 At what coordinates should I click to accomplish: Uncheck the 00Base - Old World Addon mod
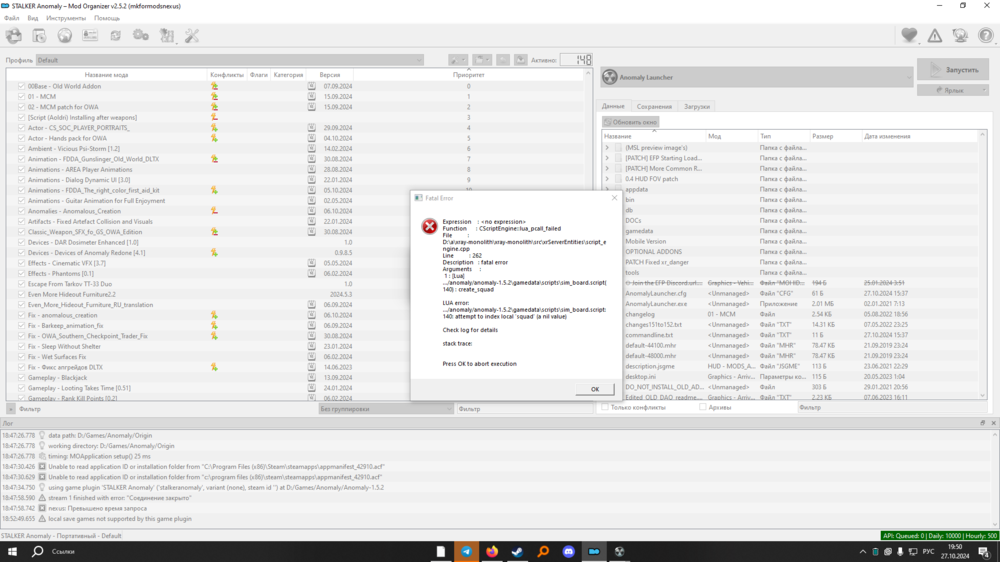pyautogui.click(x=21, y=86)
